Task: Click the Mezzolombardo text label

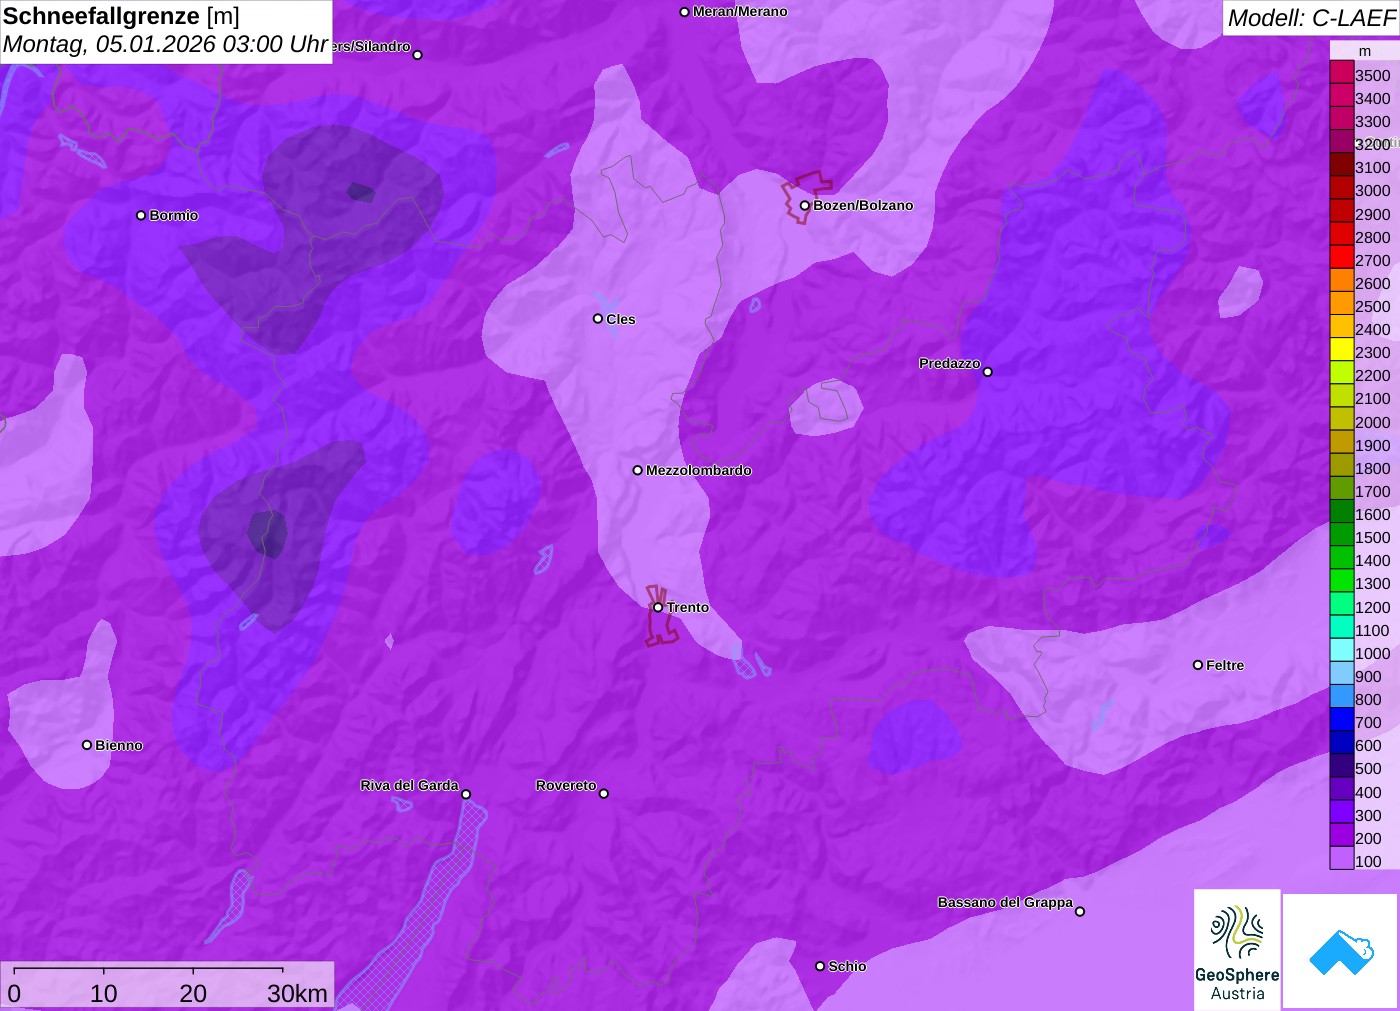Action: coord(699,470)
